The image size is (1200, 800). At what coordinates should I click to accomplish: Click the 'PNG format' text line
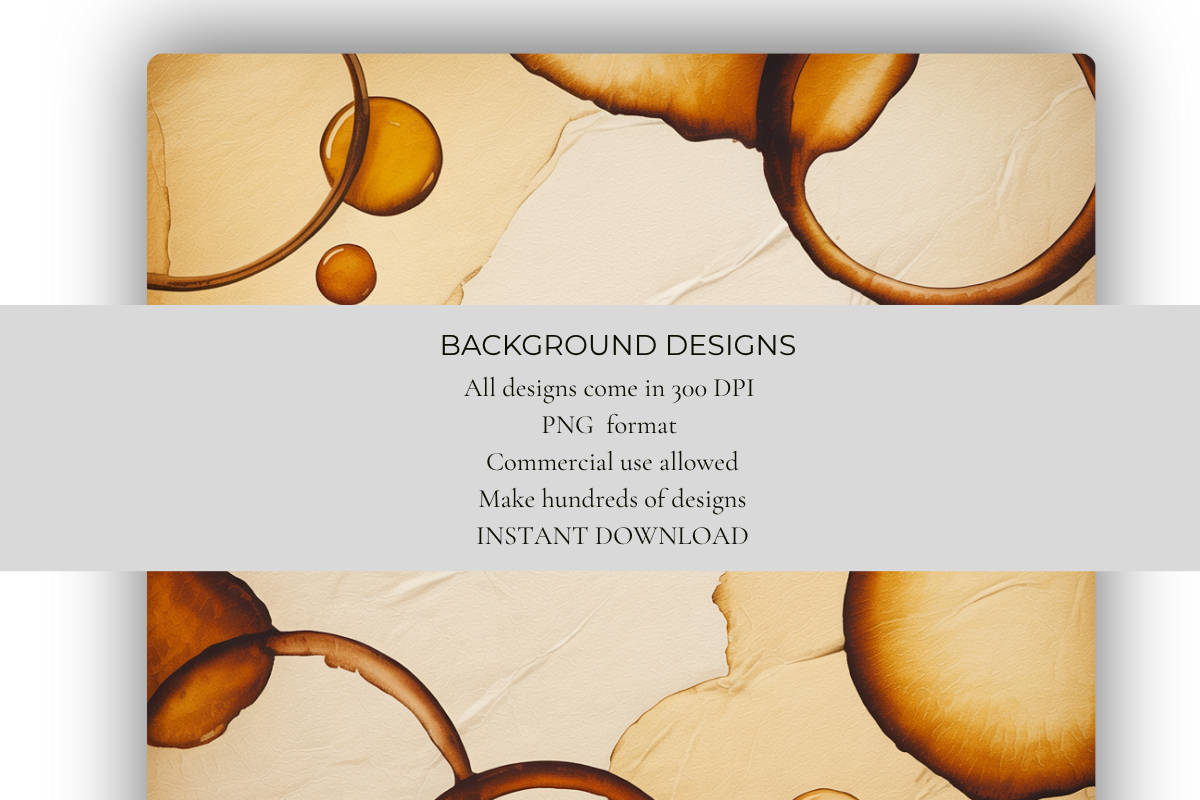point(609,425)
